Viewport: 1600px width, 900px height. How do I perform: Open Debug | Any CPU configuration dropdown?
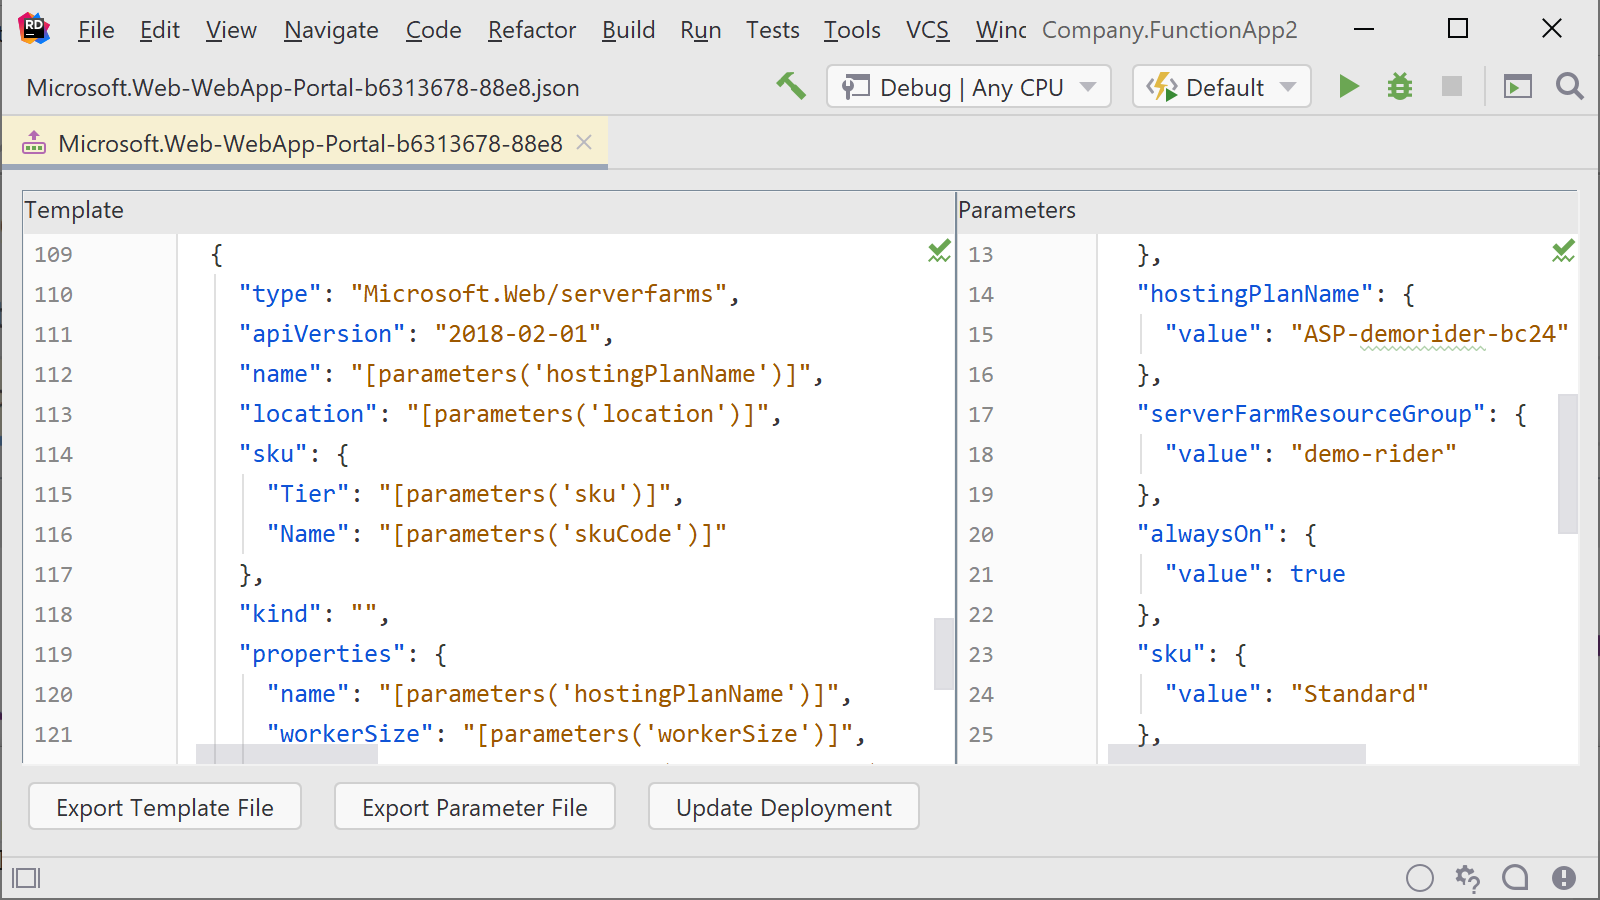tap(969, 87)
